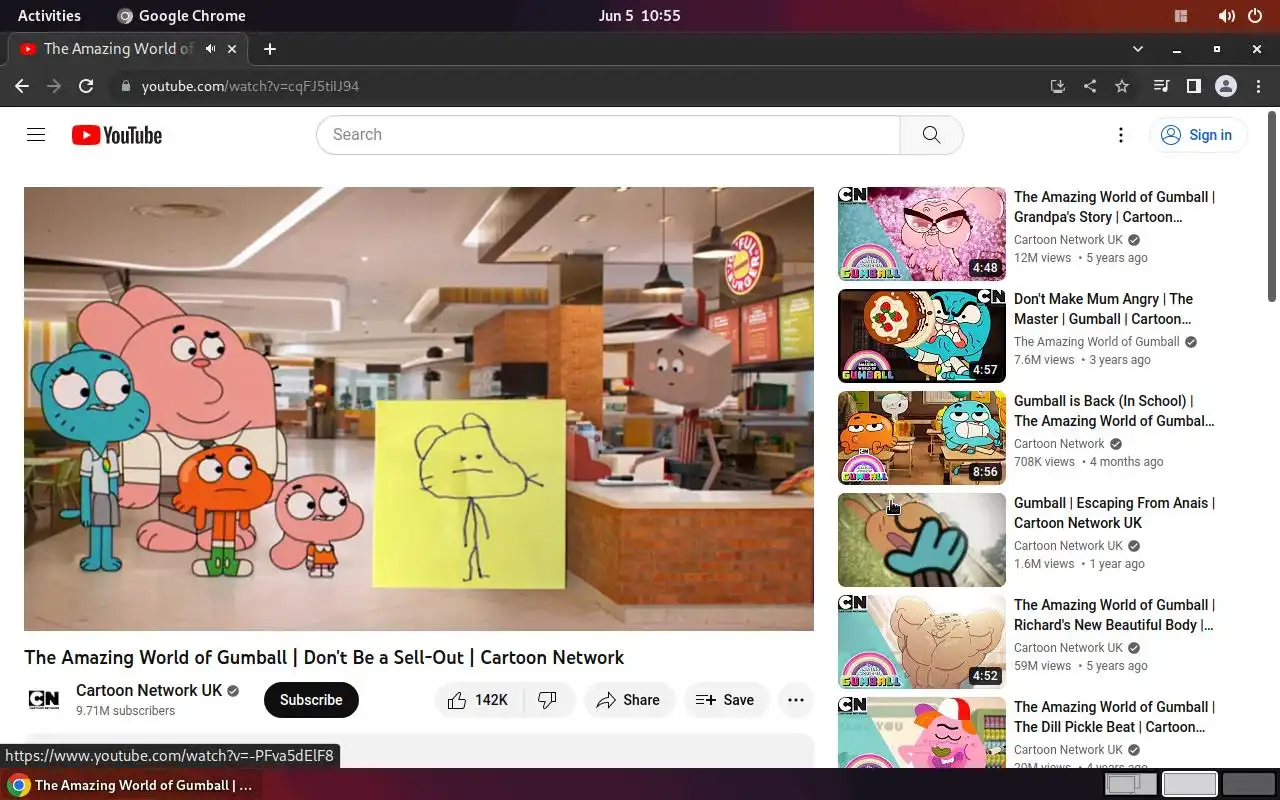Image resolution: width=1280 pixels, height=800 pixels.
Task: Click the install/download page icon in address bar
Action: click(x=1058, y=86)
